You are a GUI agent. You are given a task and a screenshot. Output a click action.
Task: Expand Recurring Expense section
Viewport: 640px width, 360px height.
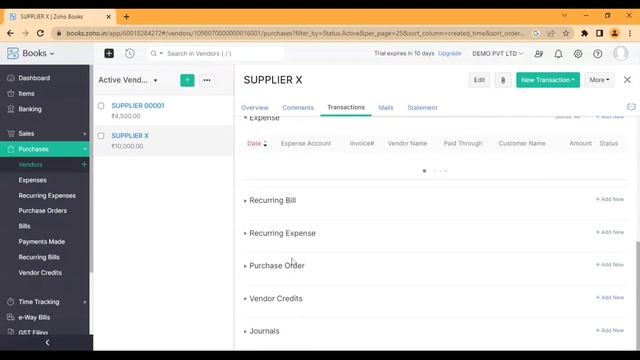click(280, 233)
